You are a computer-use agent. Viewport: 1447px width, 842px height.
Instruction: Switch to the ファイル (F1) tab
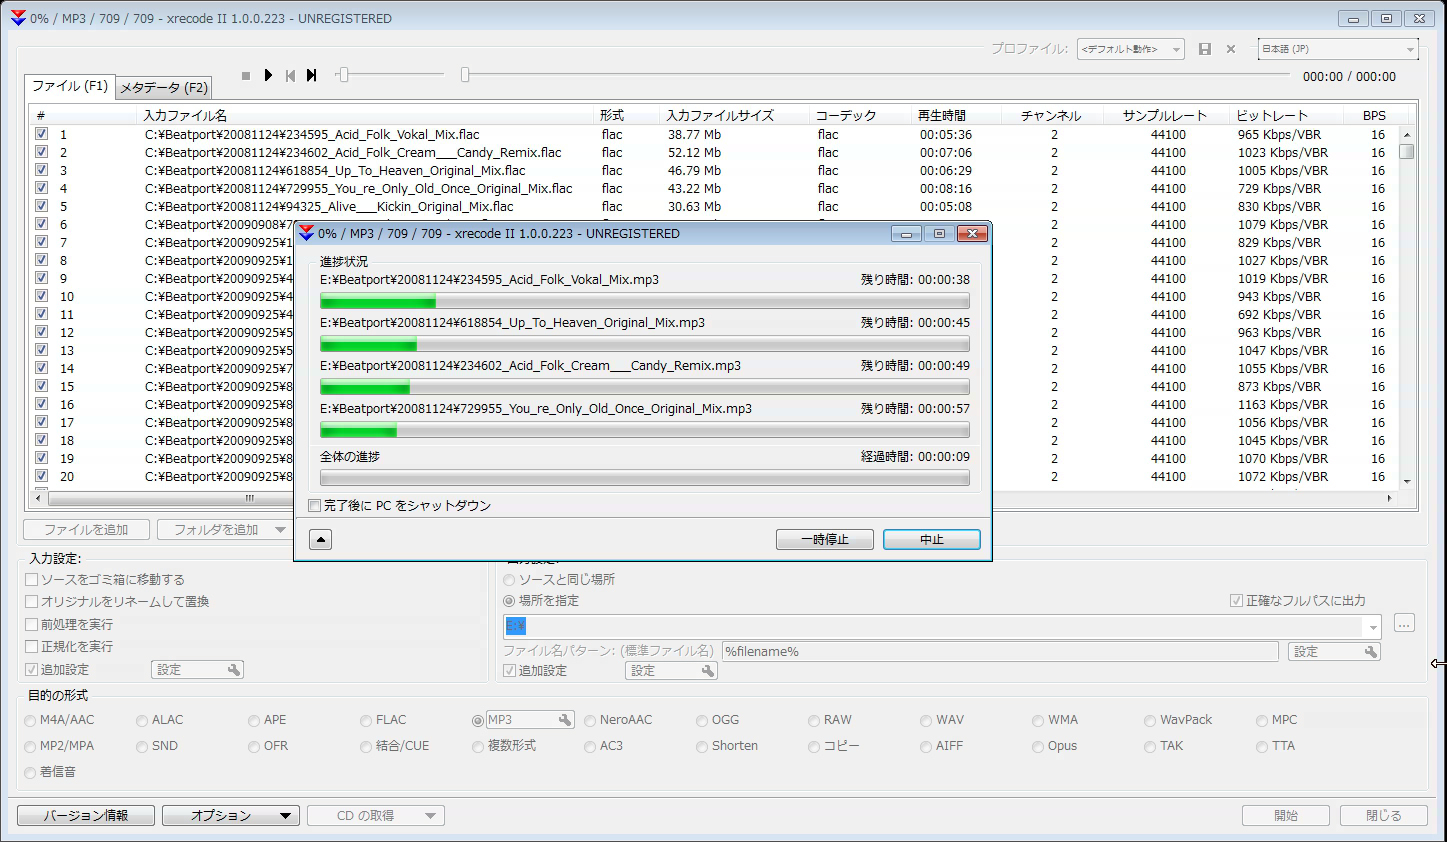click(70, 86)
